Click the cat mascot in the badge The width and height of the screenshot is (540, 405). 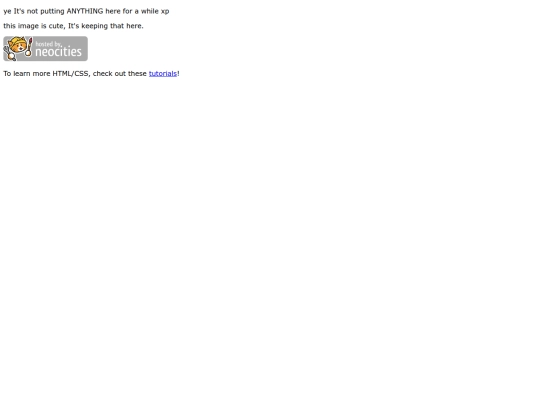point(18,49)
